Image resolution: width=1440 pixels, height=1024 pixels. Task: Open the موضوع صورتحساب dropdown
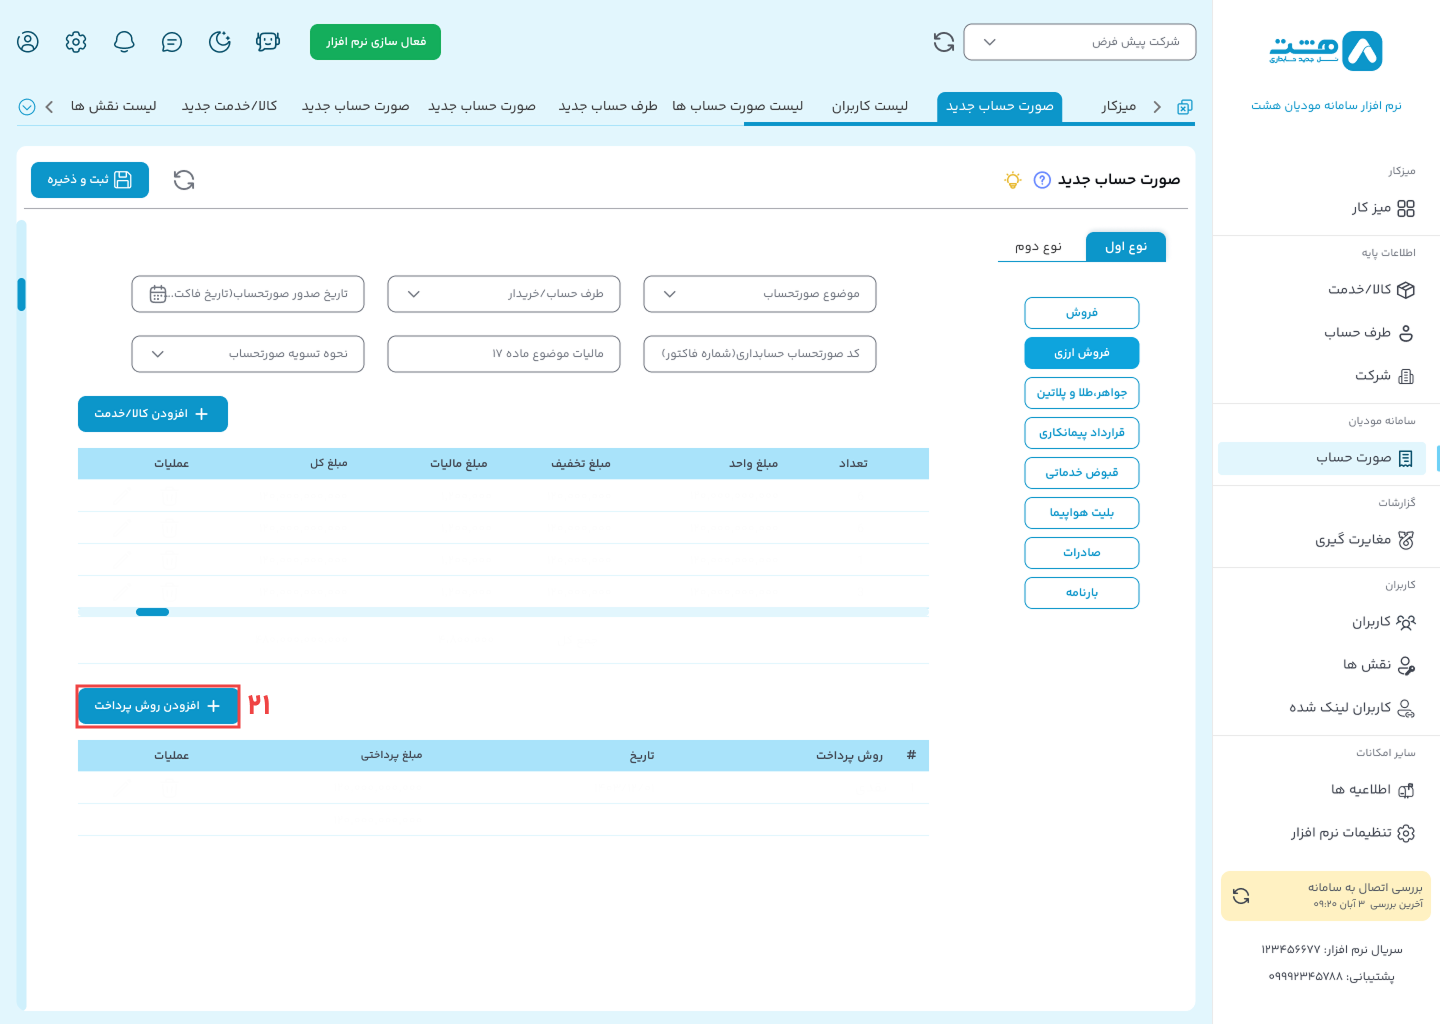point(760,294)
